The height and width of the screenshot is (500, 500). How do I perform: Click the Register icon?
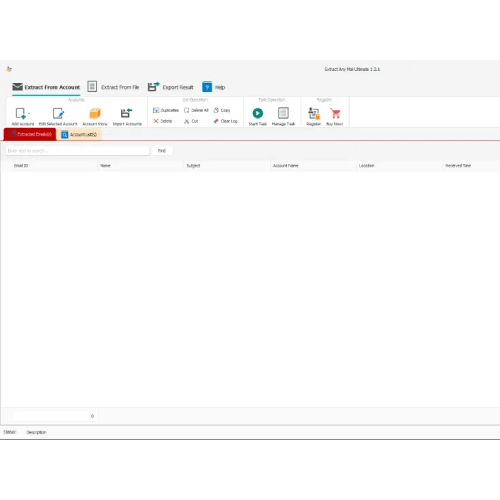314,113
